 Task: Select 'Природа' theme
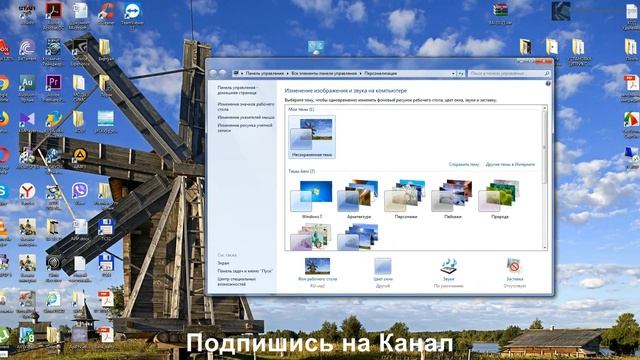[500, 200]
